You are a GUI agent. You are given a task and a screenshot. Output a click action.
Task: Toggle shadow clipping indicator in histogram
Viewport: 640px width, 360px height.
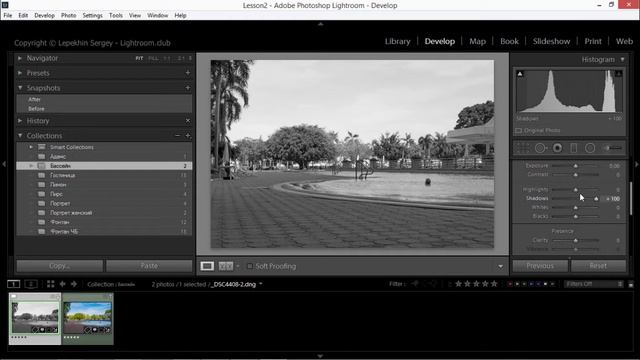tap(520, 74)
